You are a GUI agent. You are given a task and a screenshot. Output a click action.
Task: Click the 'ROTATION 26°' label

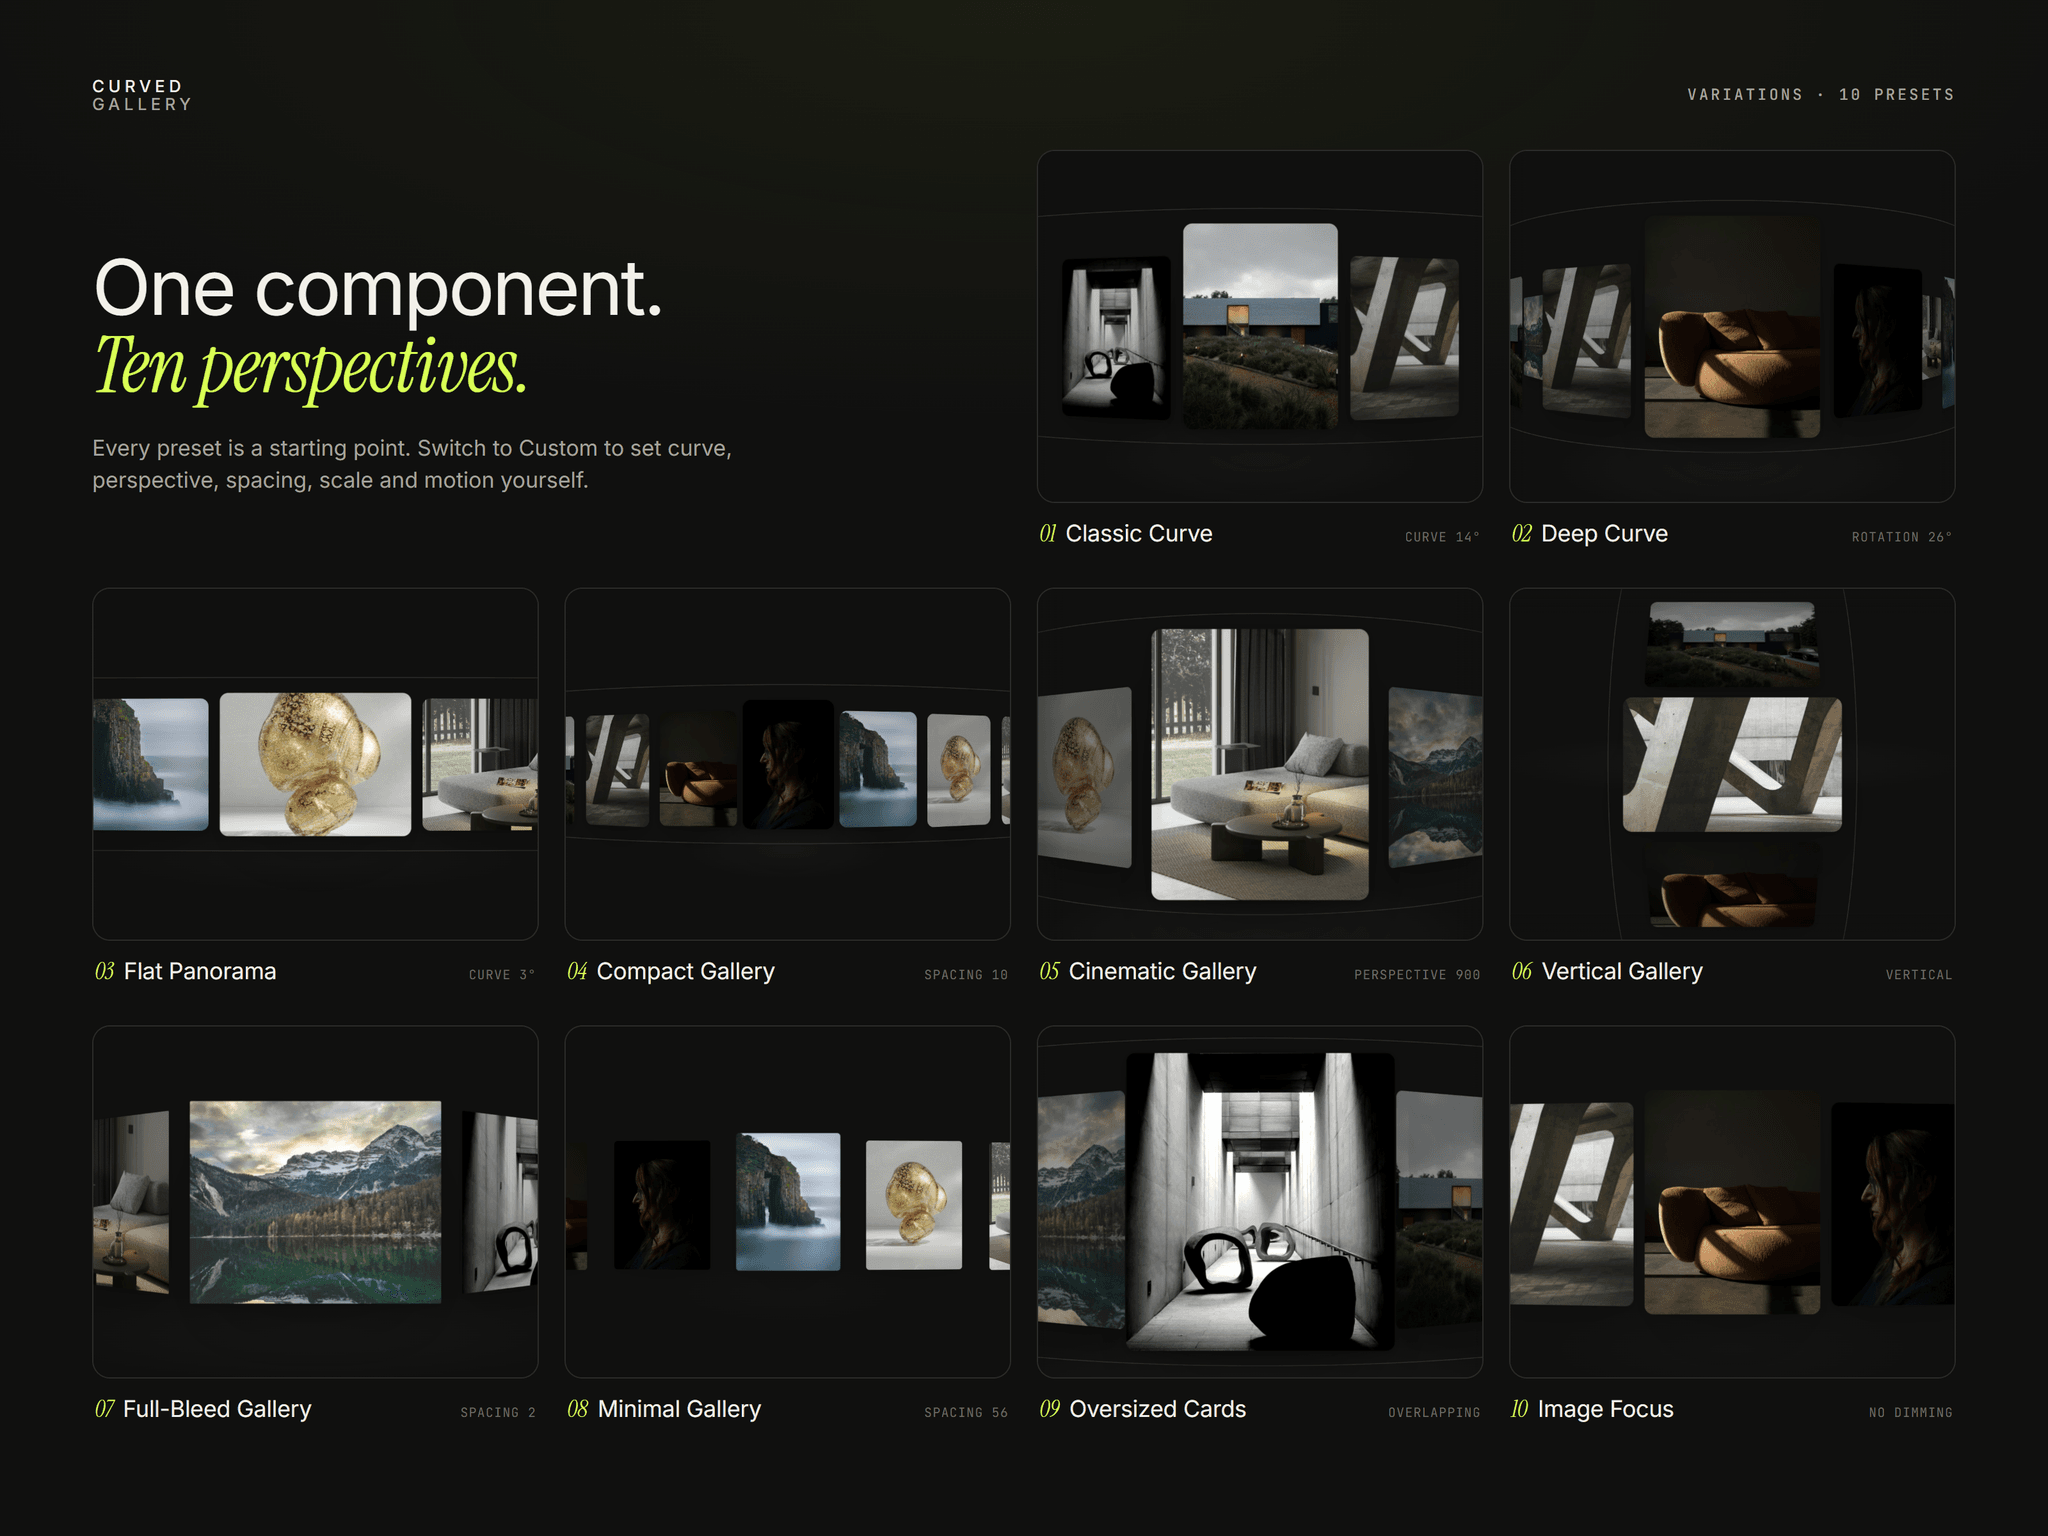[1902, 537]
